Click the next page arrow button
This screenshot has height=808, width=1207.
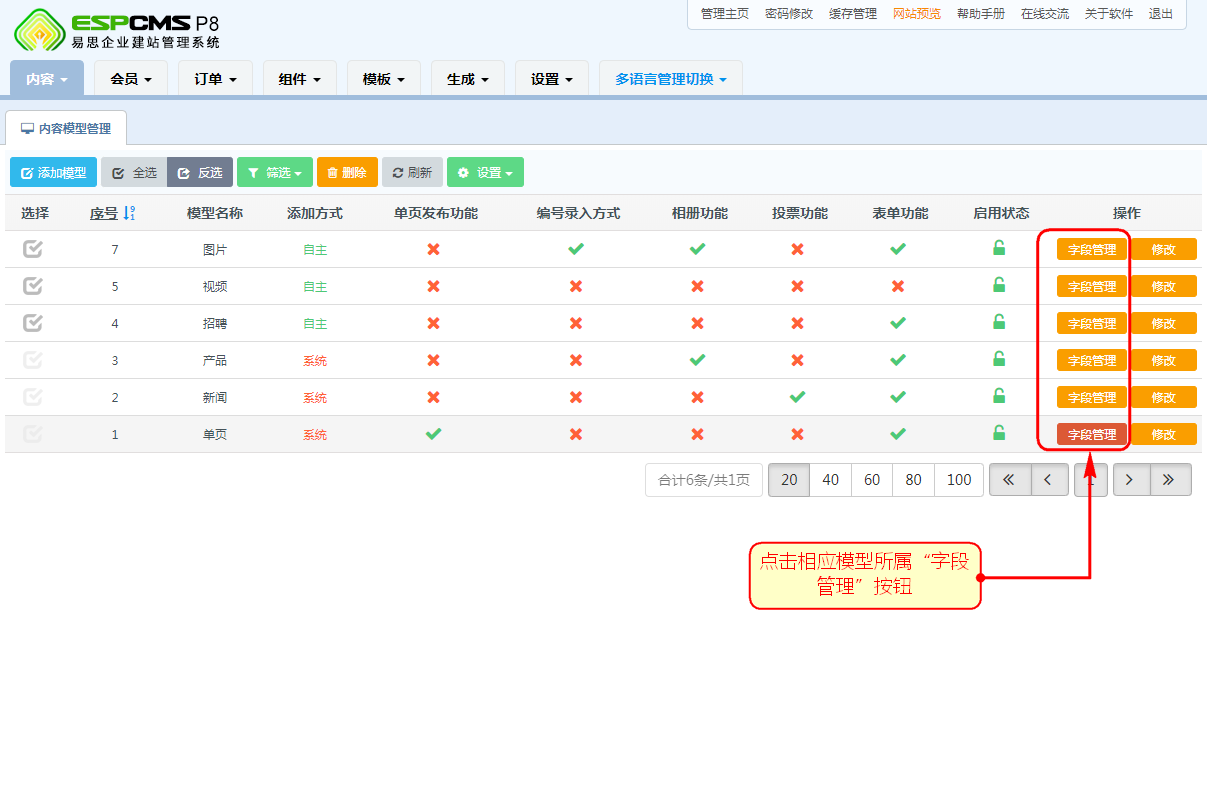[1130, 480]
